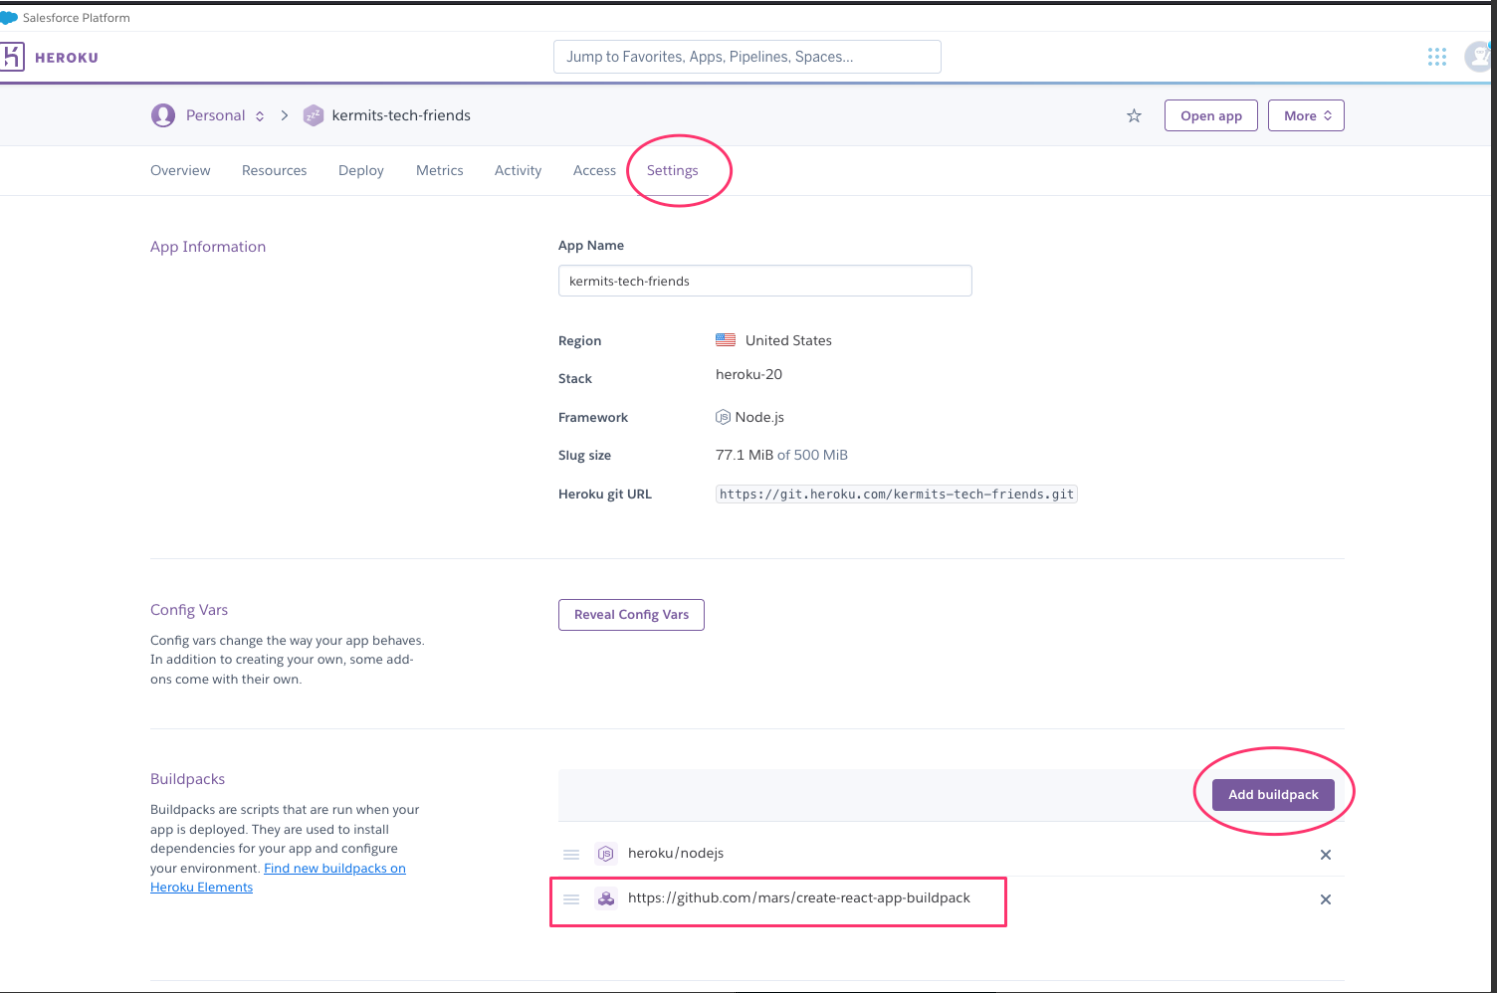Open the Metrics tab

tap(440, 170)
